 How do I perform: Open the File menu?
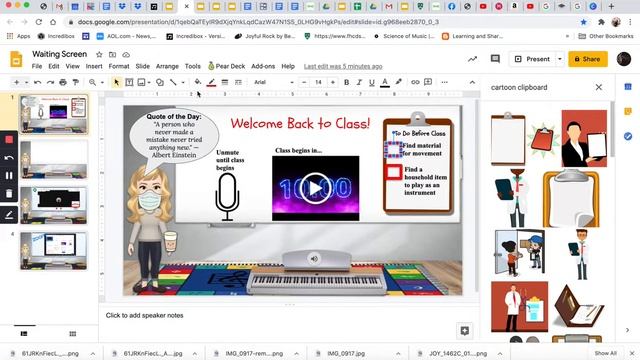coord(37,66)
